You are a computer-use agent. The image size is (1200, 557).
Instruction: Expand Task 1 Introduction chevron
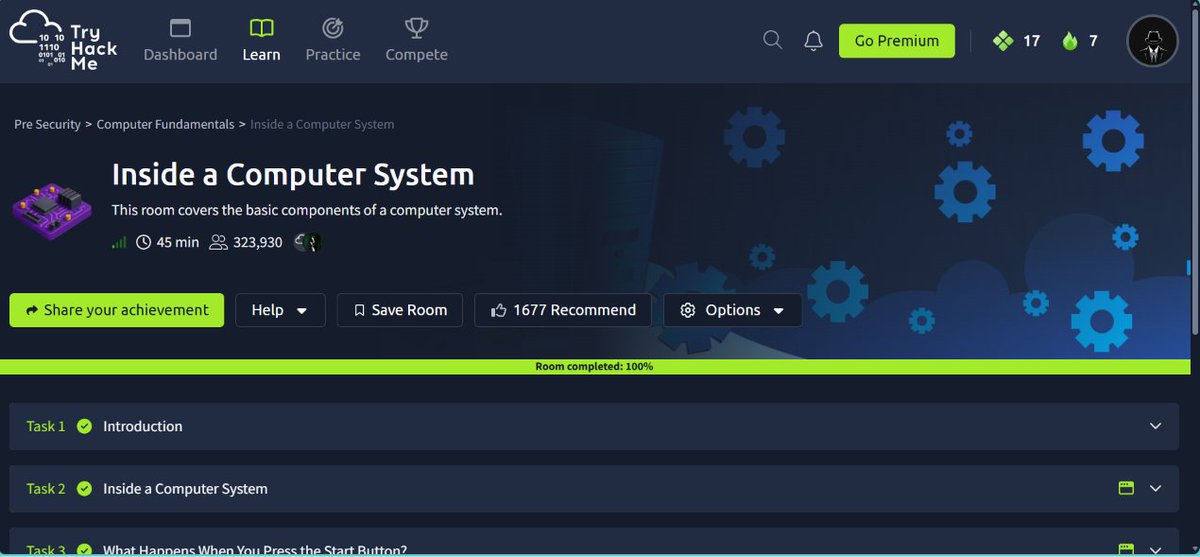point(1156,426)
